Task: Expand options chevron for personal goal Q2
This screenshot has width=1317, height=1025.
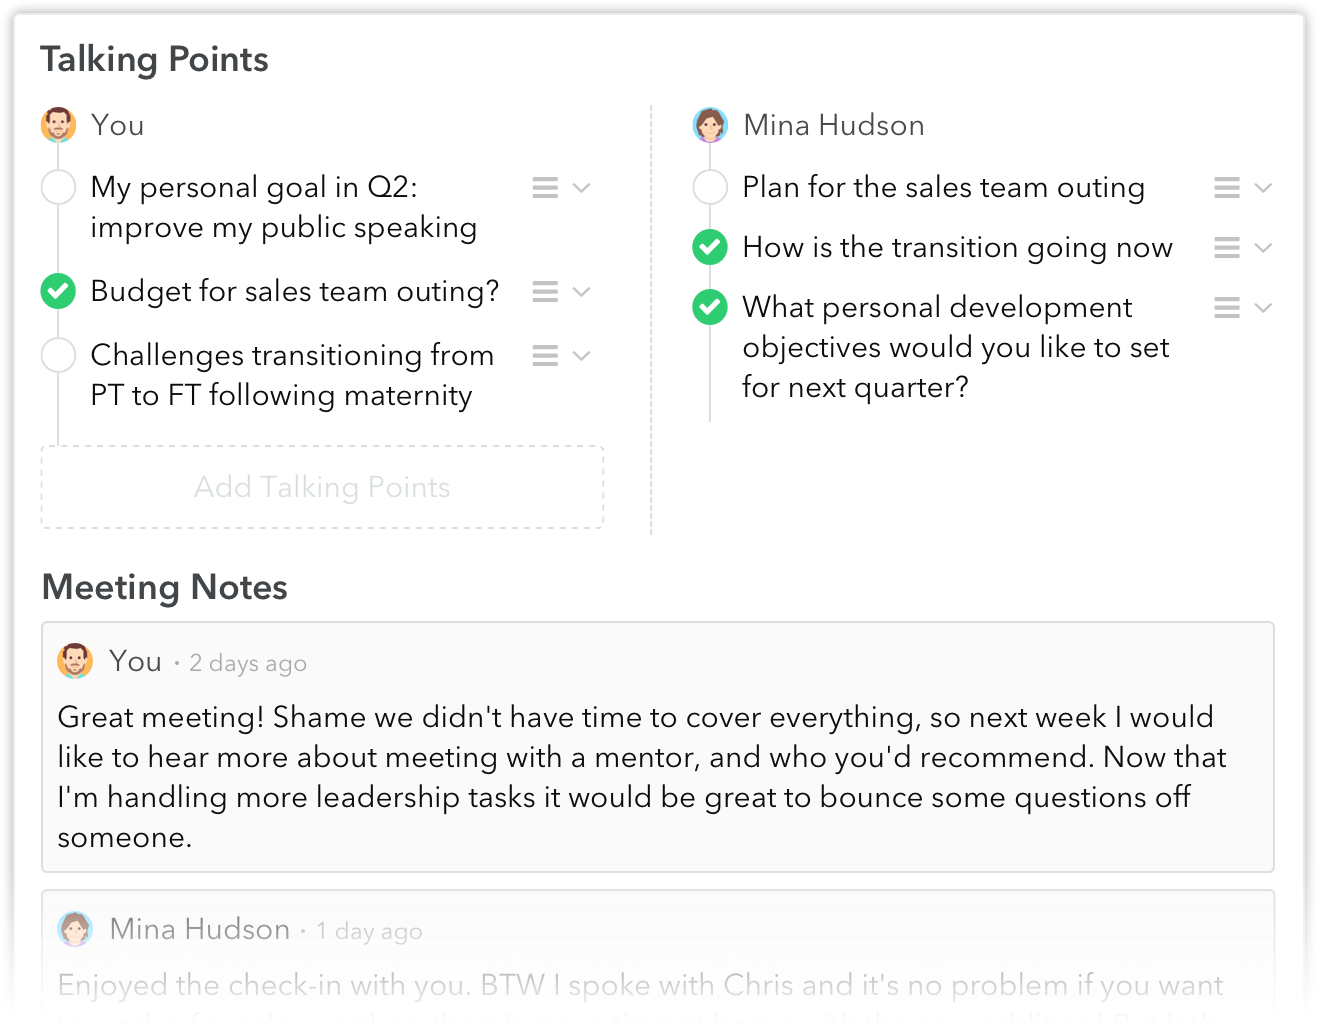Action: pos(581,188)
